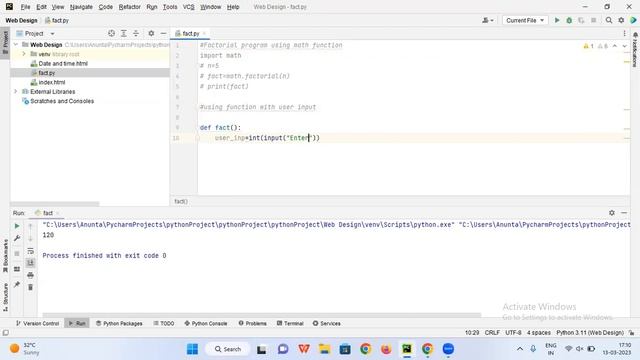Open the JetBrains toolbox icon at top right
Viewport: 640px width, 360px height.
(x=633, y=20)
